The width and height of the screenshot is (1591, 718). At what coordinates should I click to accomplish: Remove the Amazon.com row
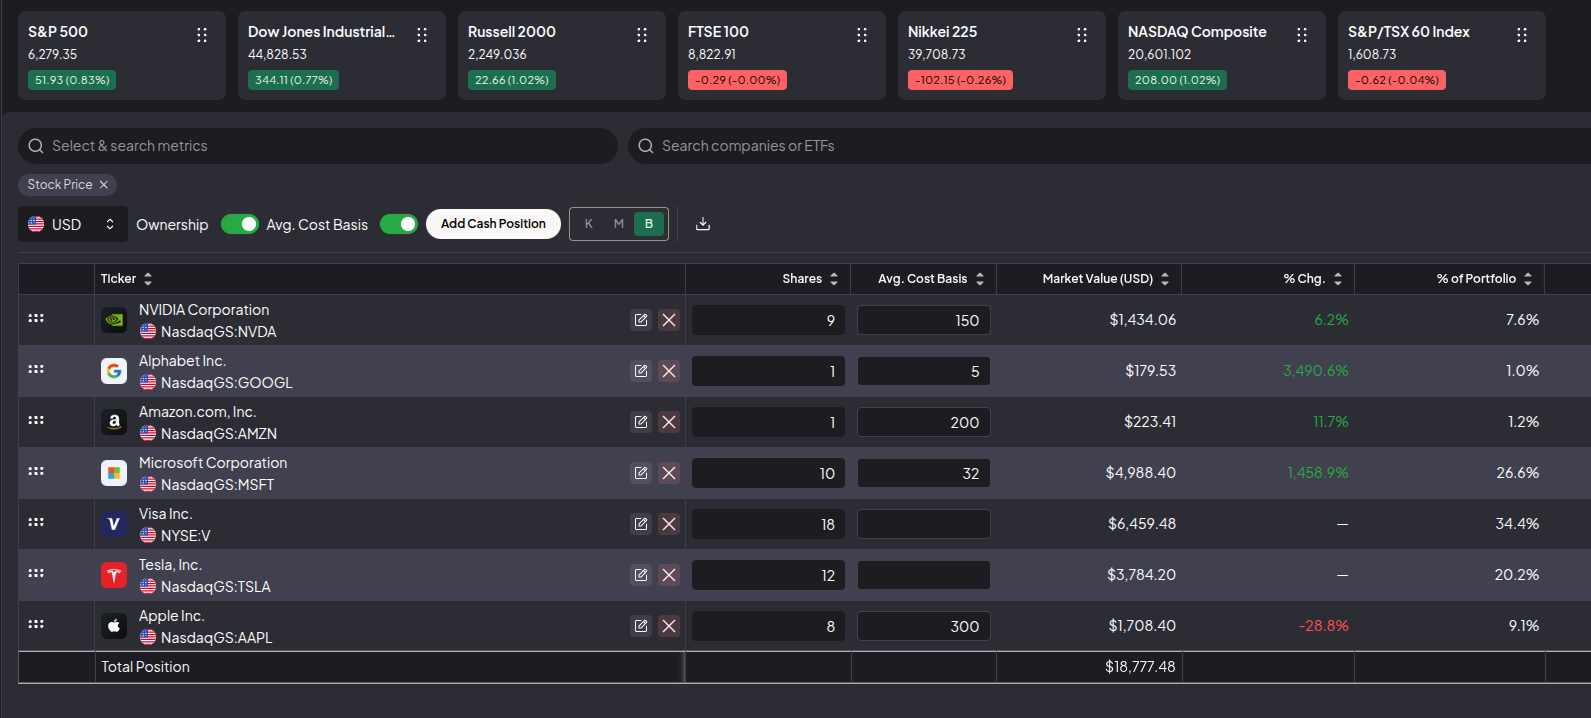tap(669, 422)
